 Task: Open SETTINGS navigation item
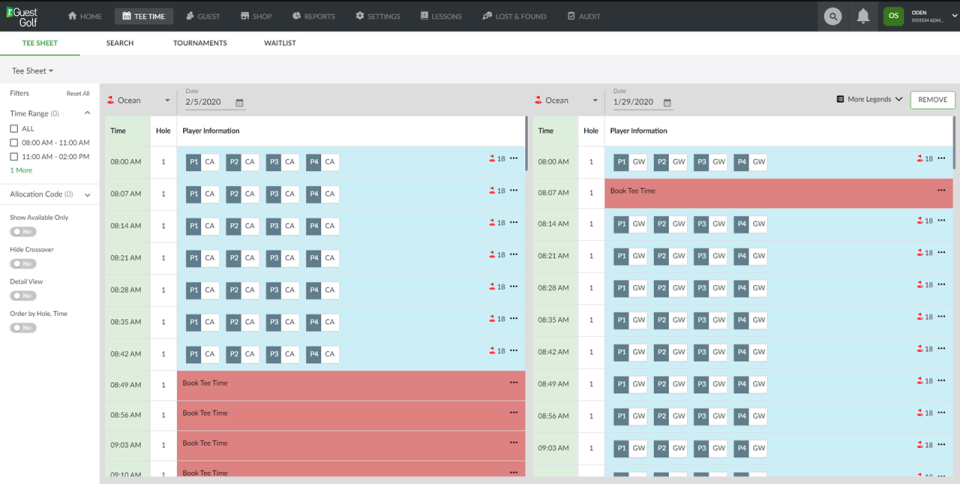[x=378, y=17]
